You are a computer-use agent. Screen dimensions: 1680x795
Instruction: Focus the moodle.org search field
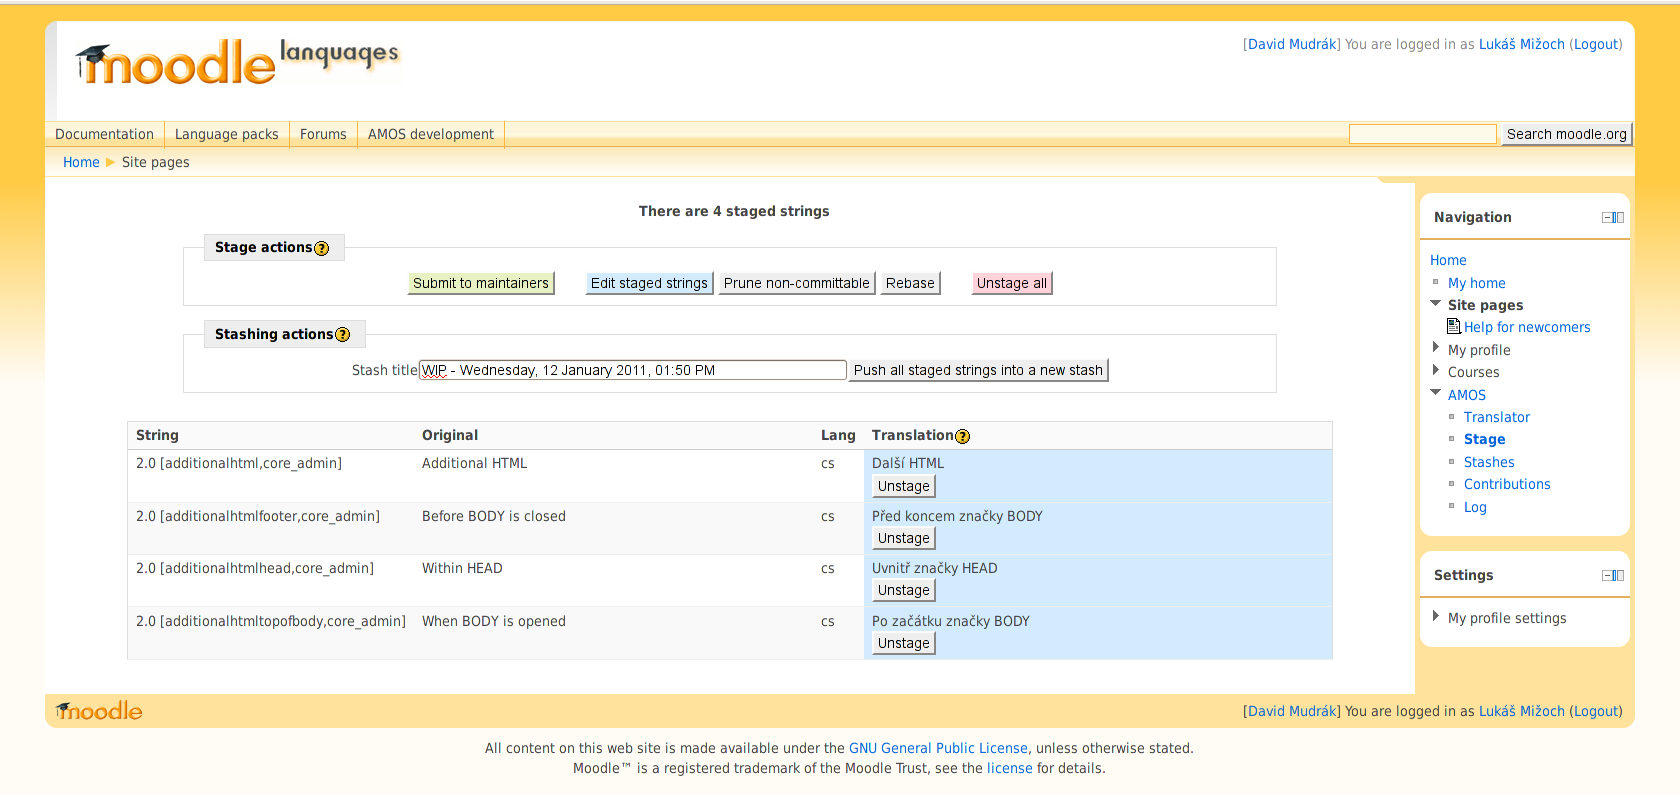pyautogui.click(x=1422, y=134)
